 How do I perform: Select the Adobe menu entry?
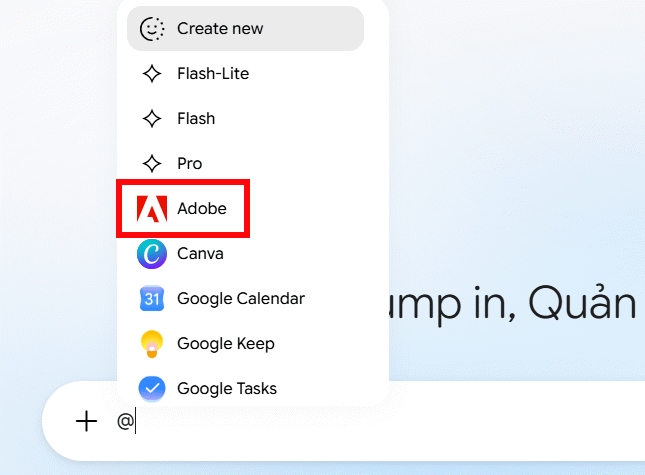(245, 209)
